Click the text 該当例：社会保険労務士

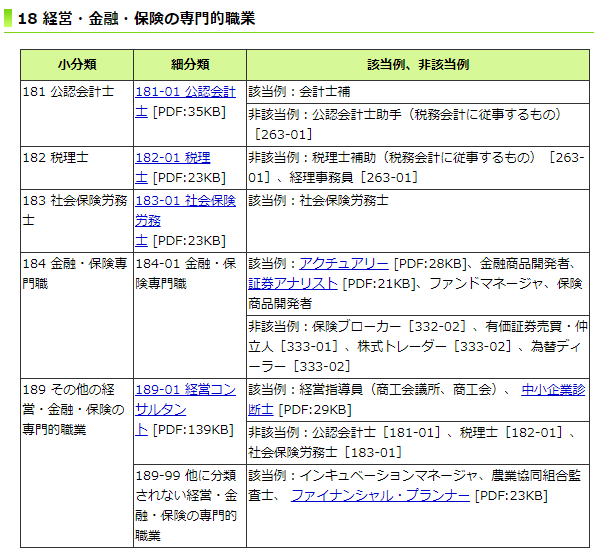click(x=318, y=201)
